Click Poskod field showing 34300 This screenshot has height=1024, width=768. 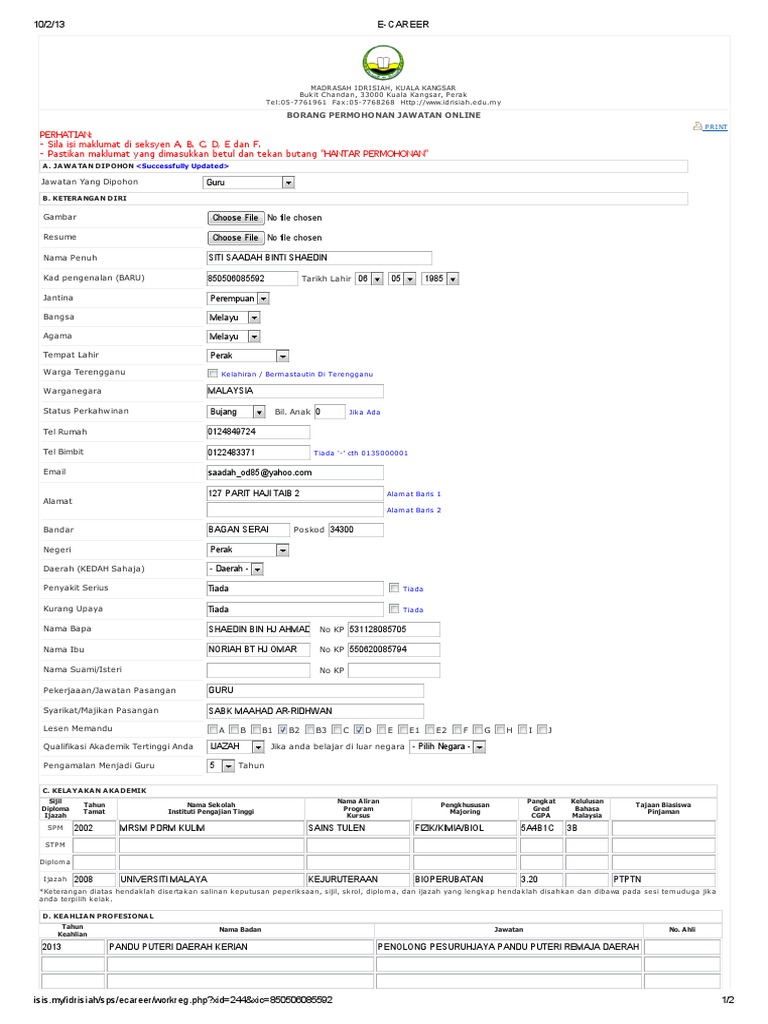355,530
